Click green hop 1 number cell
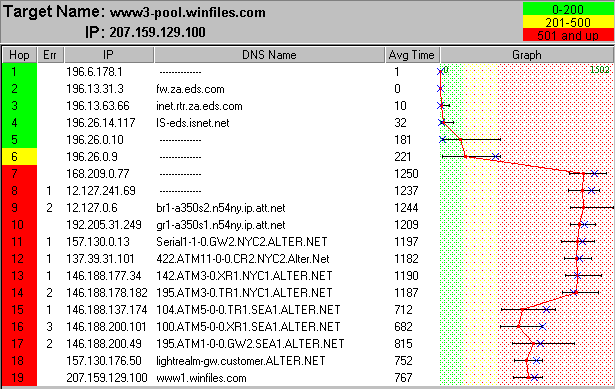616x389 pixels. (x=19, y=72)
